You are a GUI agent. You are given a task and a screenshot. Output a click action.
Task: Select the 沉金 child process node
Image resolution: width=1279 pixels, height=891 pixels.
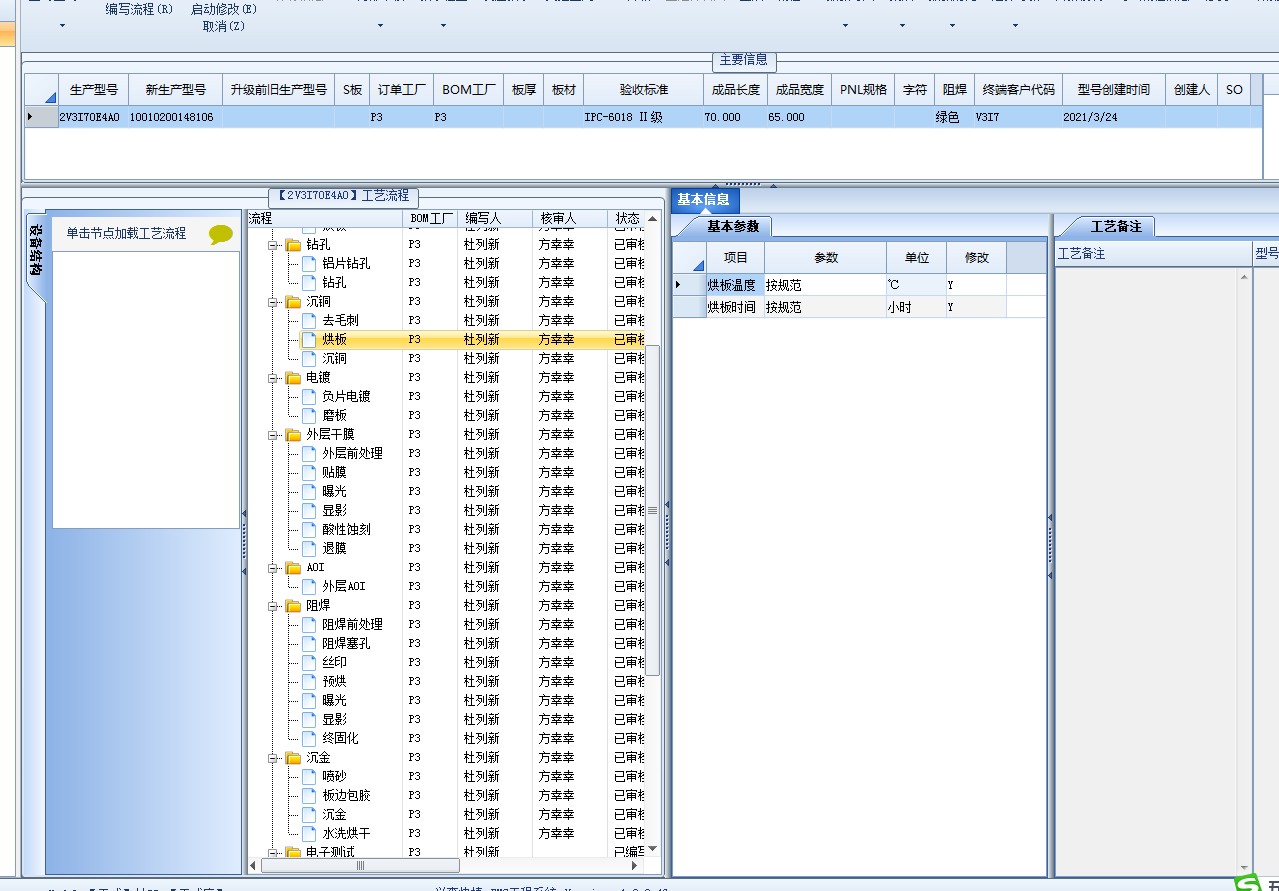coord(334,815)
